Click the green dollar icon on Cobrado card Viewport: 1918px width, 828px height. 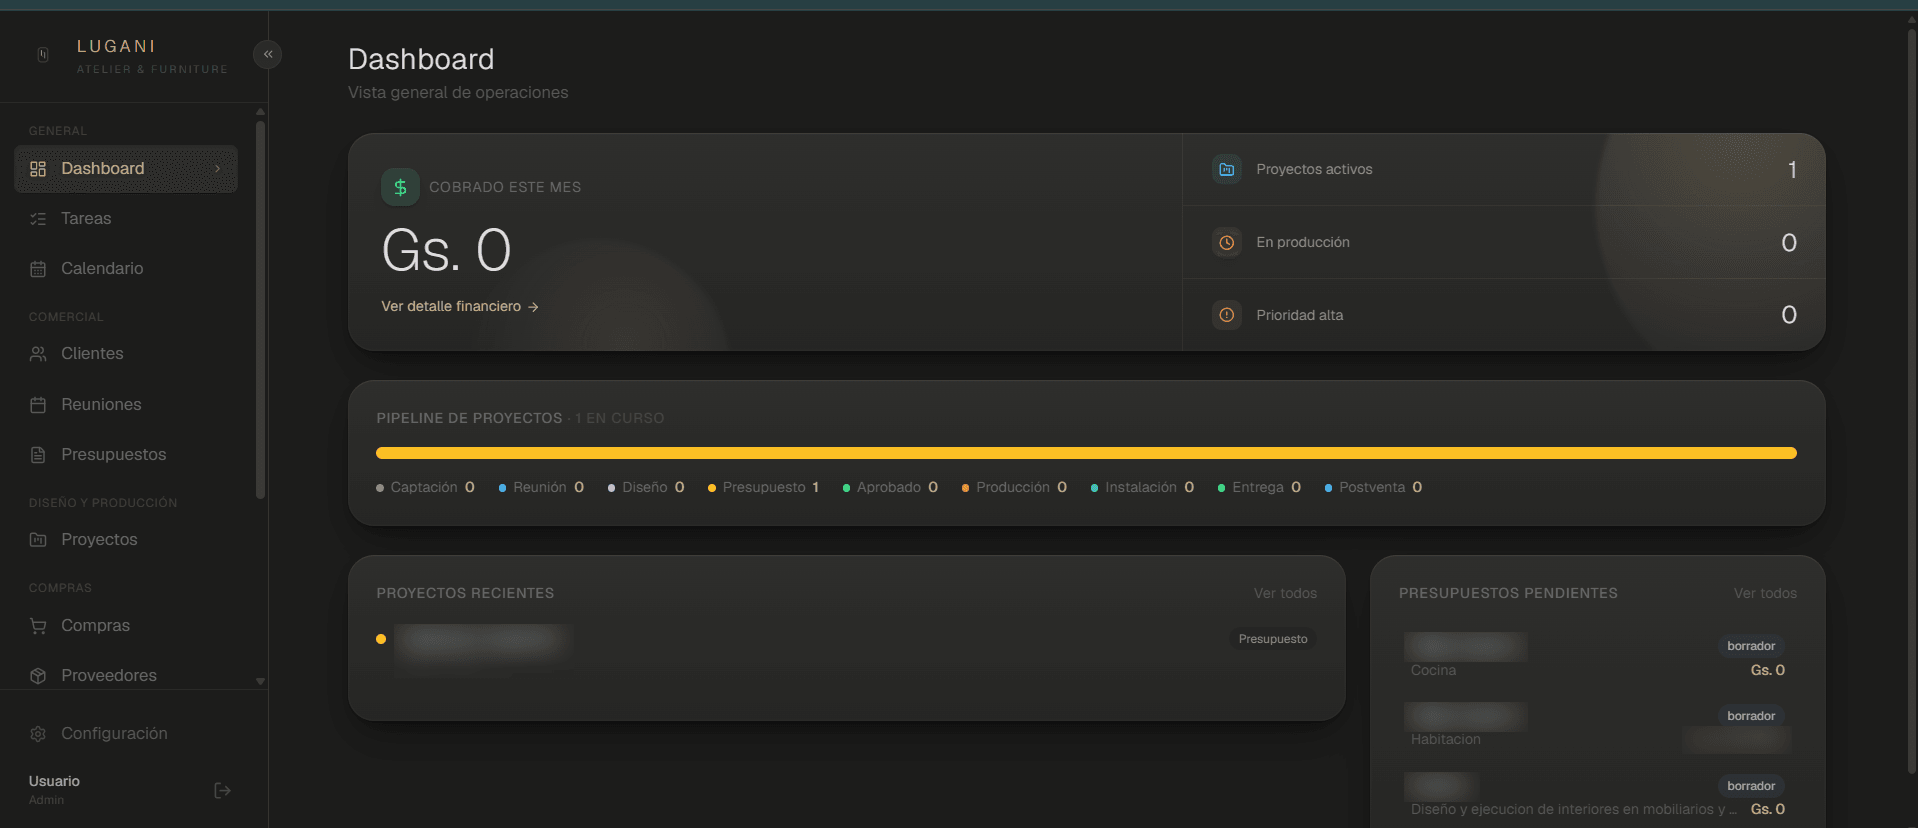coord(400,187)
